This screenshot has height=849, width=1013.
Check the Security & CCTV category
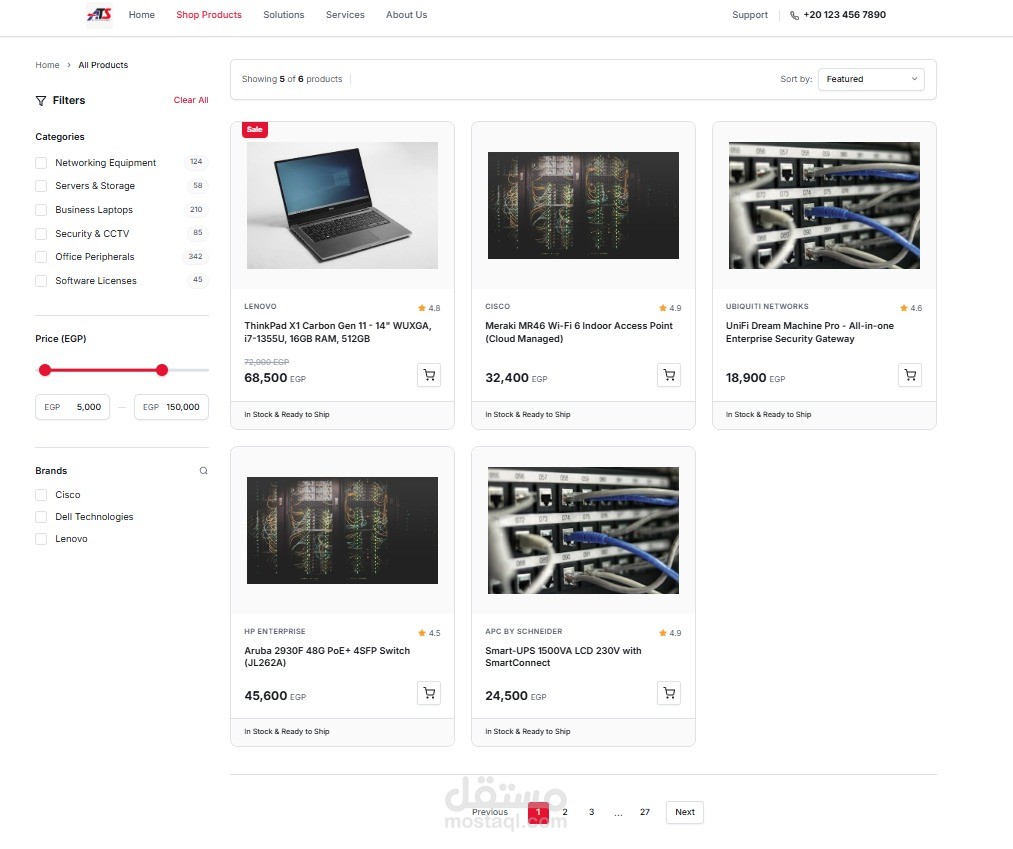coord(41,234)
